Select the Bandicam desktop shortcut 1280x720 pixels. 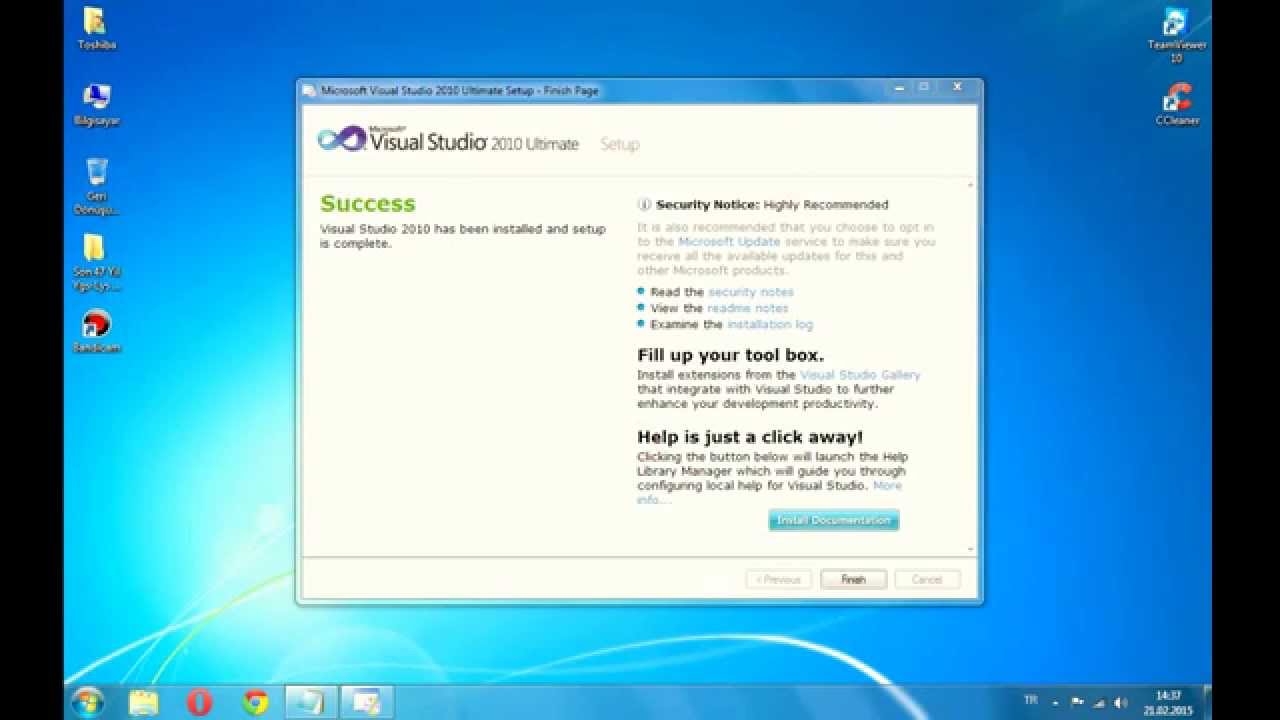click(96, 331)
